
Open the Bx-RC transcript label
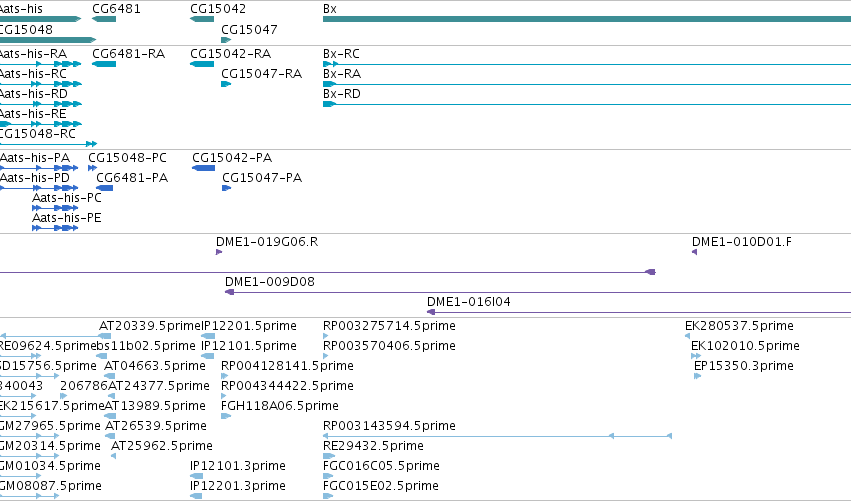(x=341, y=54)
